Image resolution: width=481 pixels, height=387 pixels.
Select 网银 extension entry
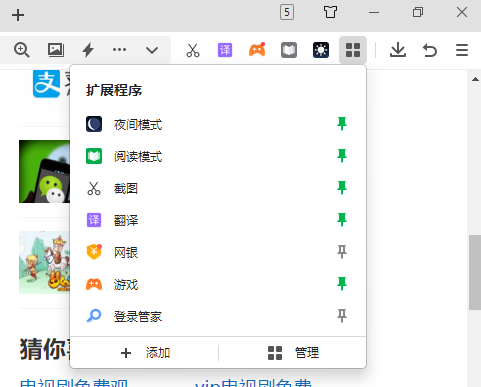[218, 252]
